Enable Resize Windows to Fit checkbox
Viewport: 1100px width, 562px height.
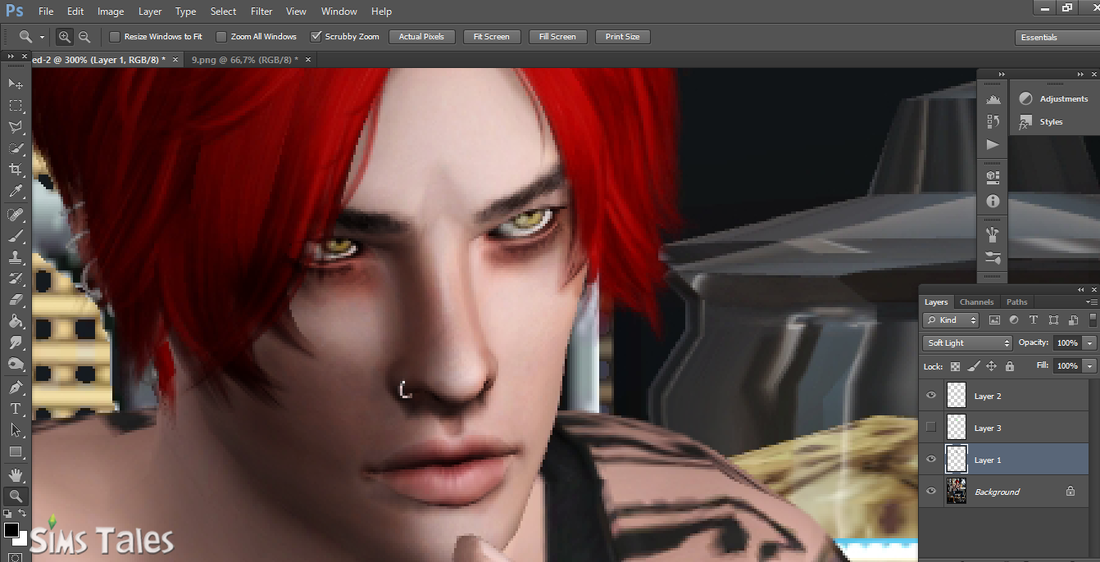pos(115,36)
